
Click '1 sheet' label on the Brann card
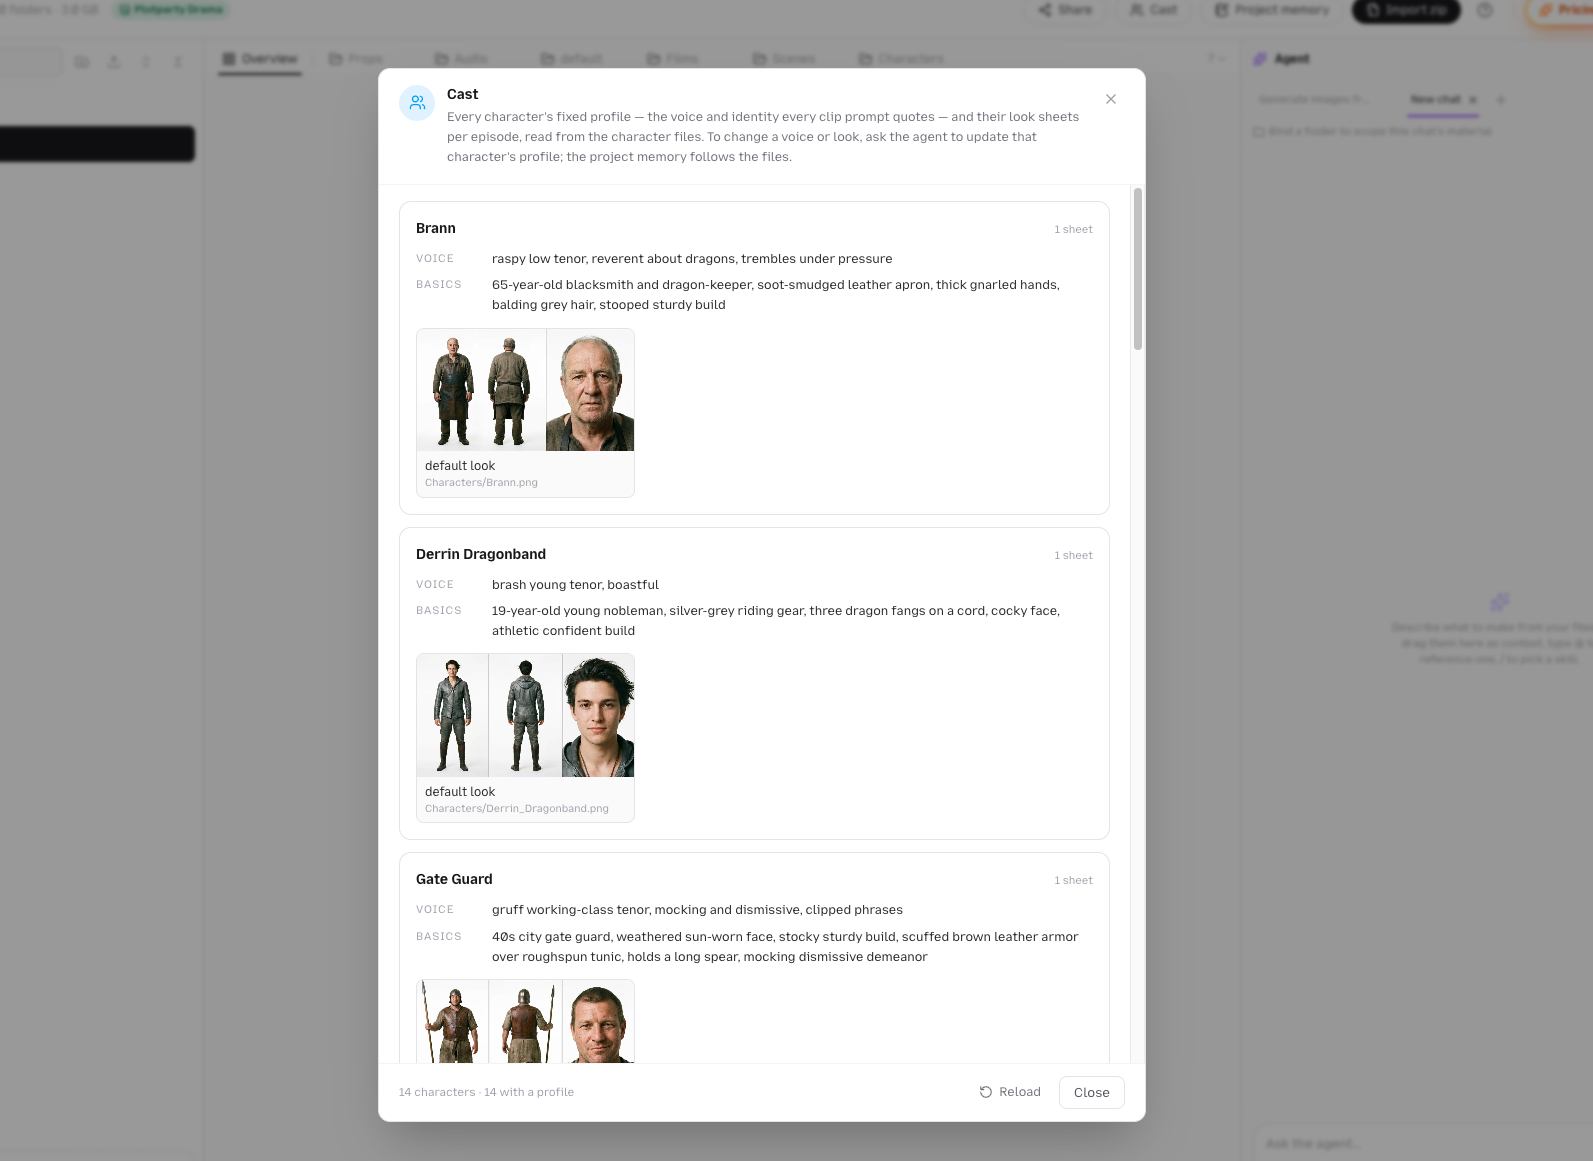pos(1073,229)
